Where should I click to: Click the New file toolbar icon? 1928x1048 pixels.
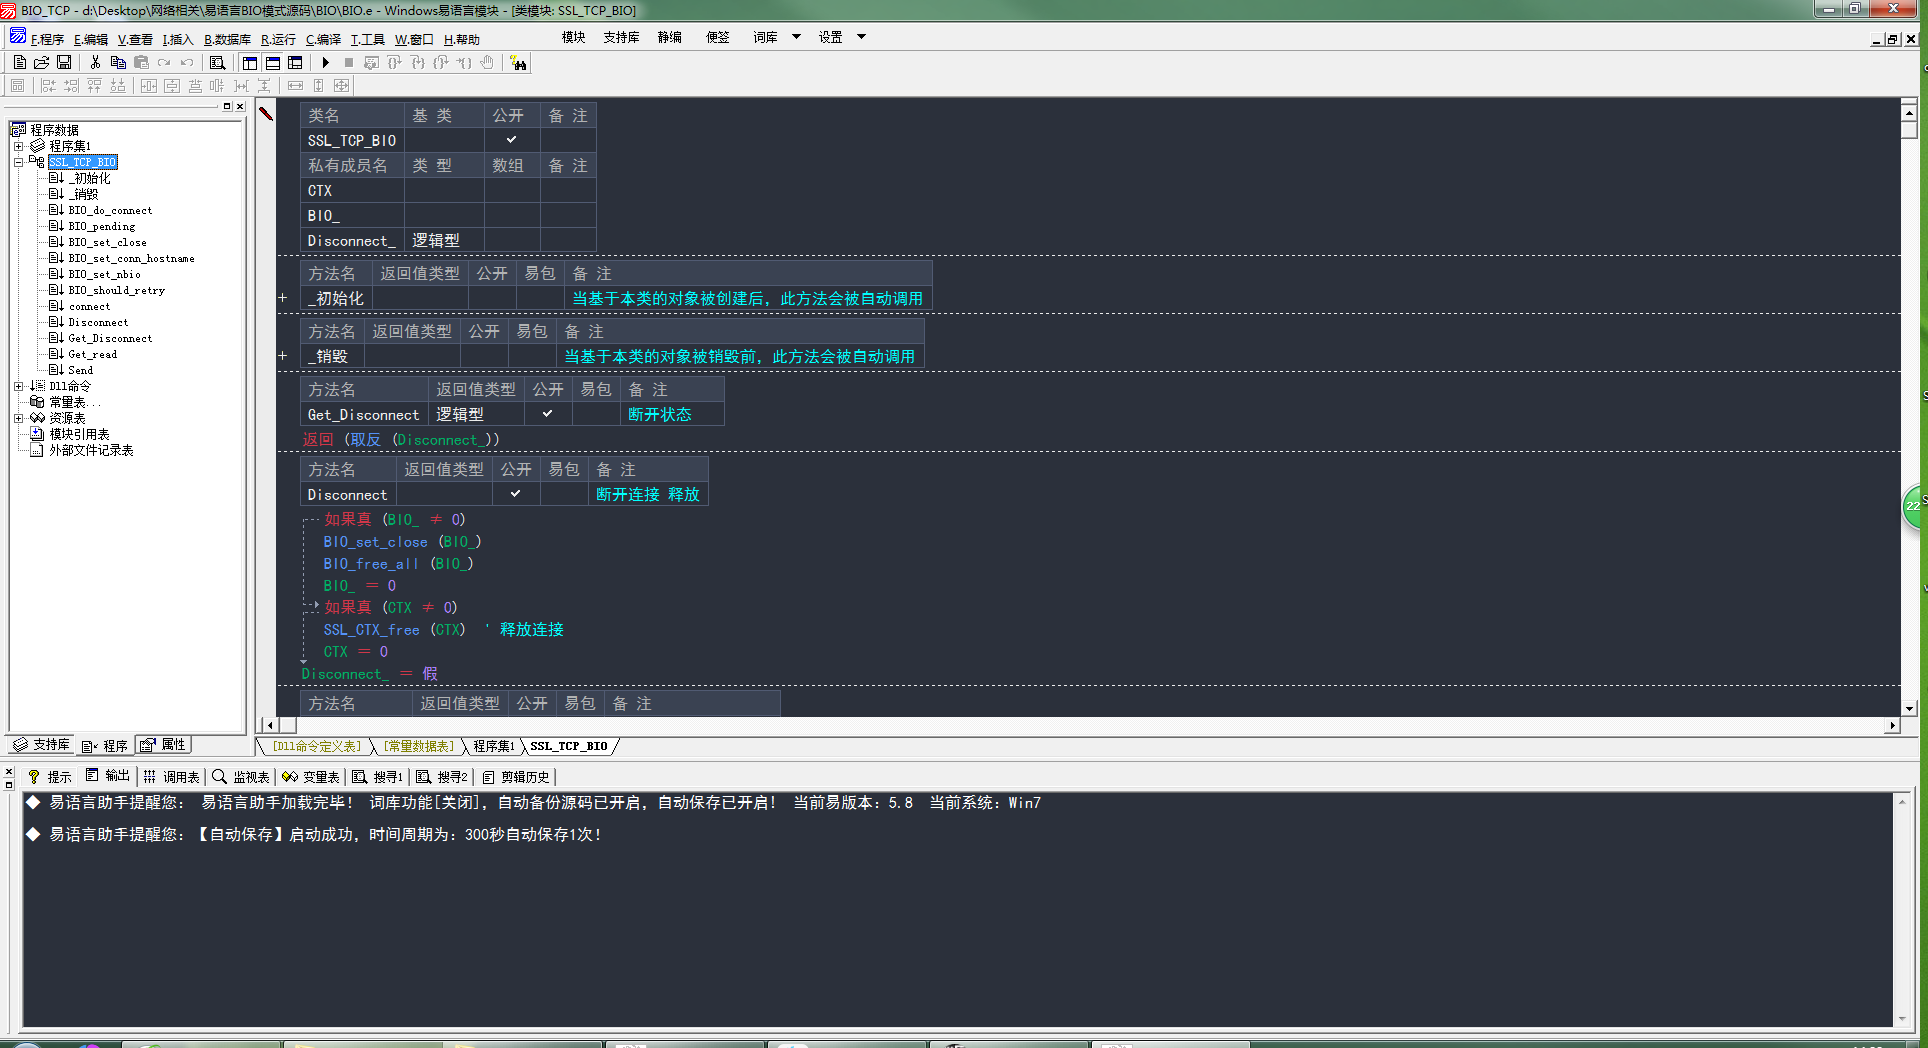19,62
